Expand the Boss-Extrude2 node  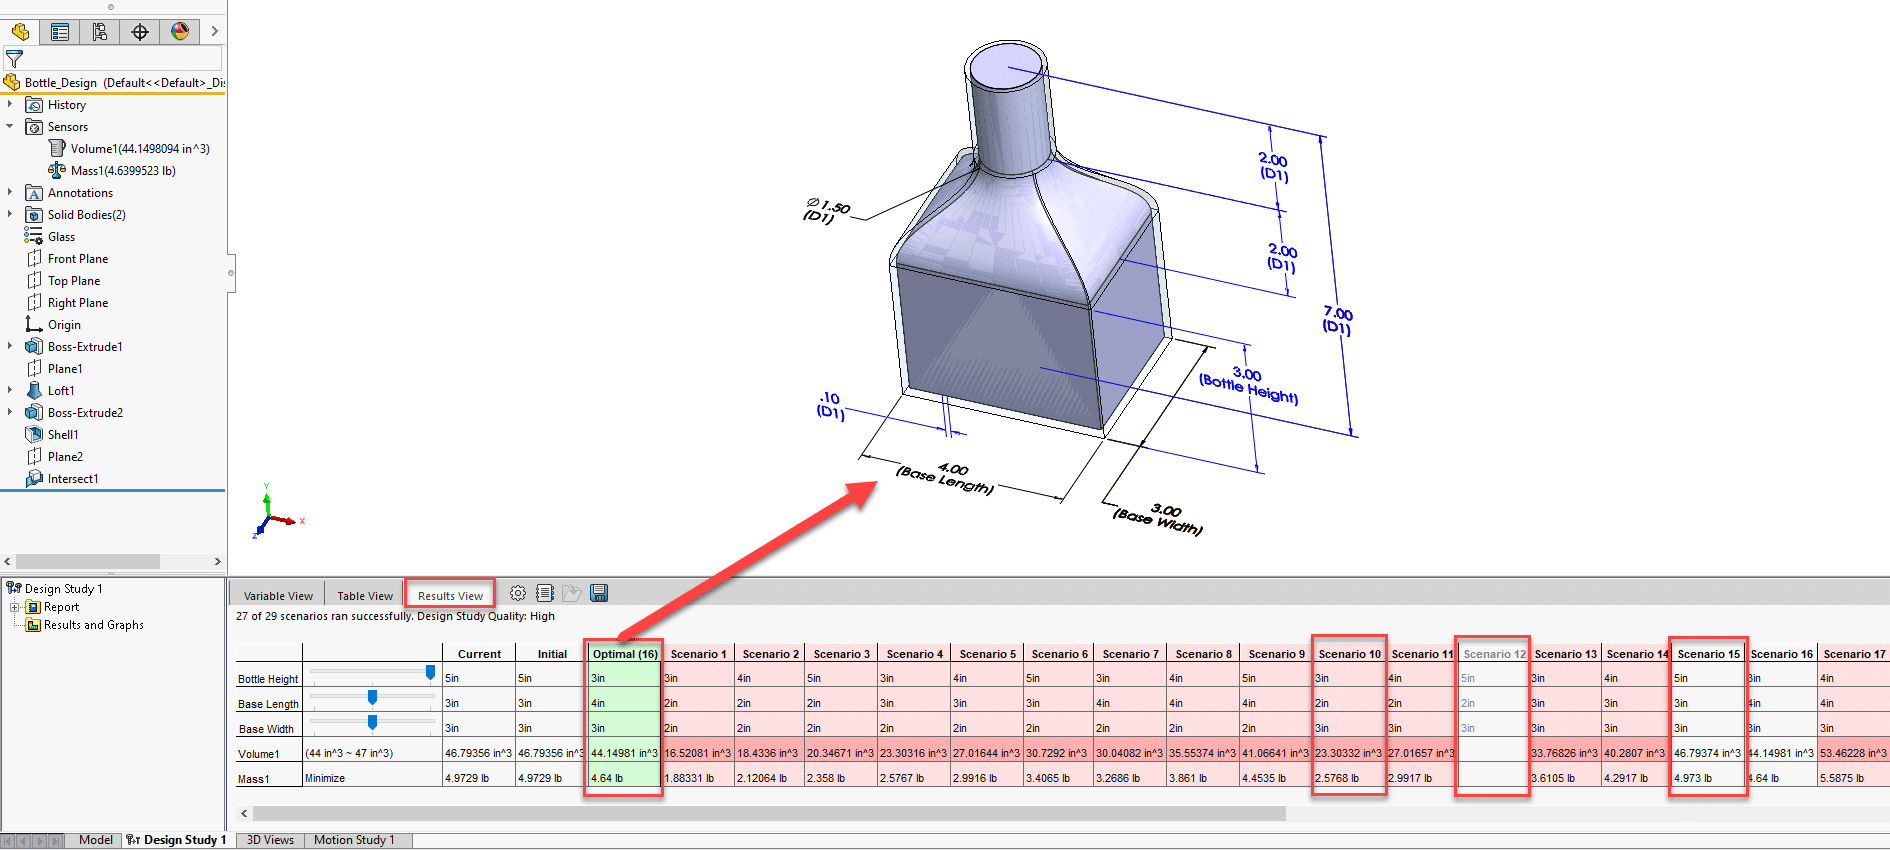(x=10, y=412)
